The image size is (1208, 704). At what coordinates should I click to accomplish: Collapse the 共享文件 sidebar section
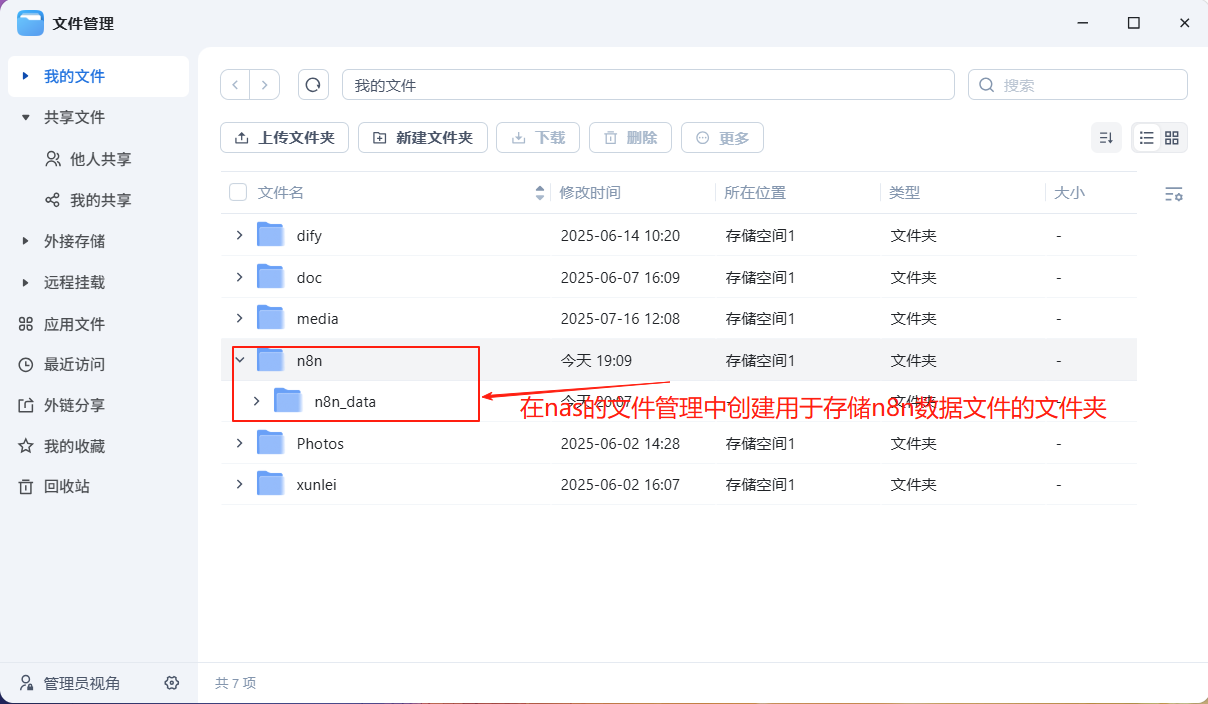(24, 117)
